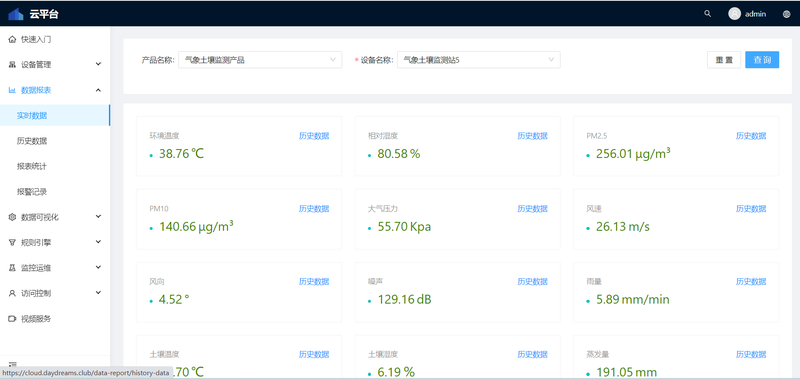Viewport: 800px width, 379px height.
Task: Collapse the 数据报表 menu chevron
Action: pyautogui.click(x=98, y=90)
